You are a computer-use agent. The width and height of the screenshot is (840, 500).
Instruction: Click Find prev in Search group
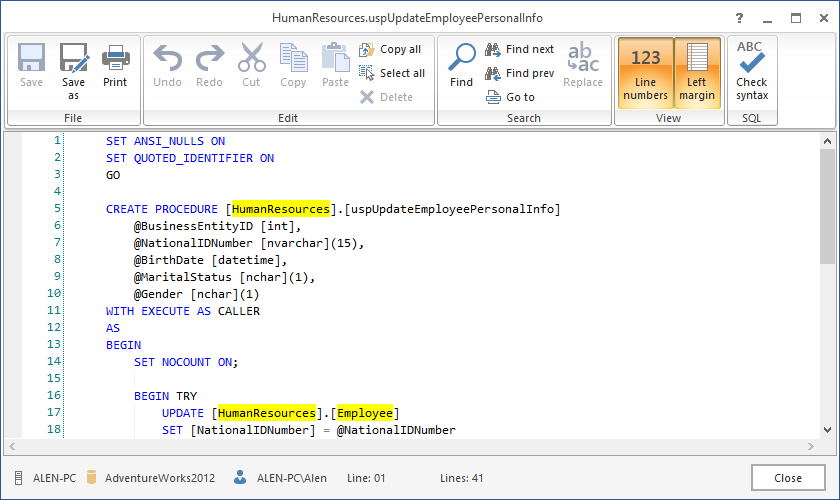pyautogui.click(x=519, y=73)
